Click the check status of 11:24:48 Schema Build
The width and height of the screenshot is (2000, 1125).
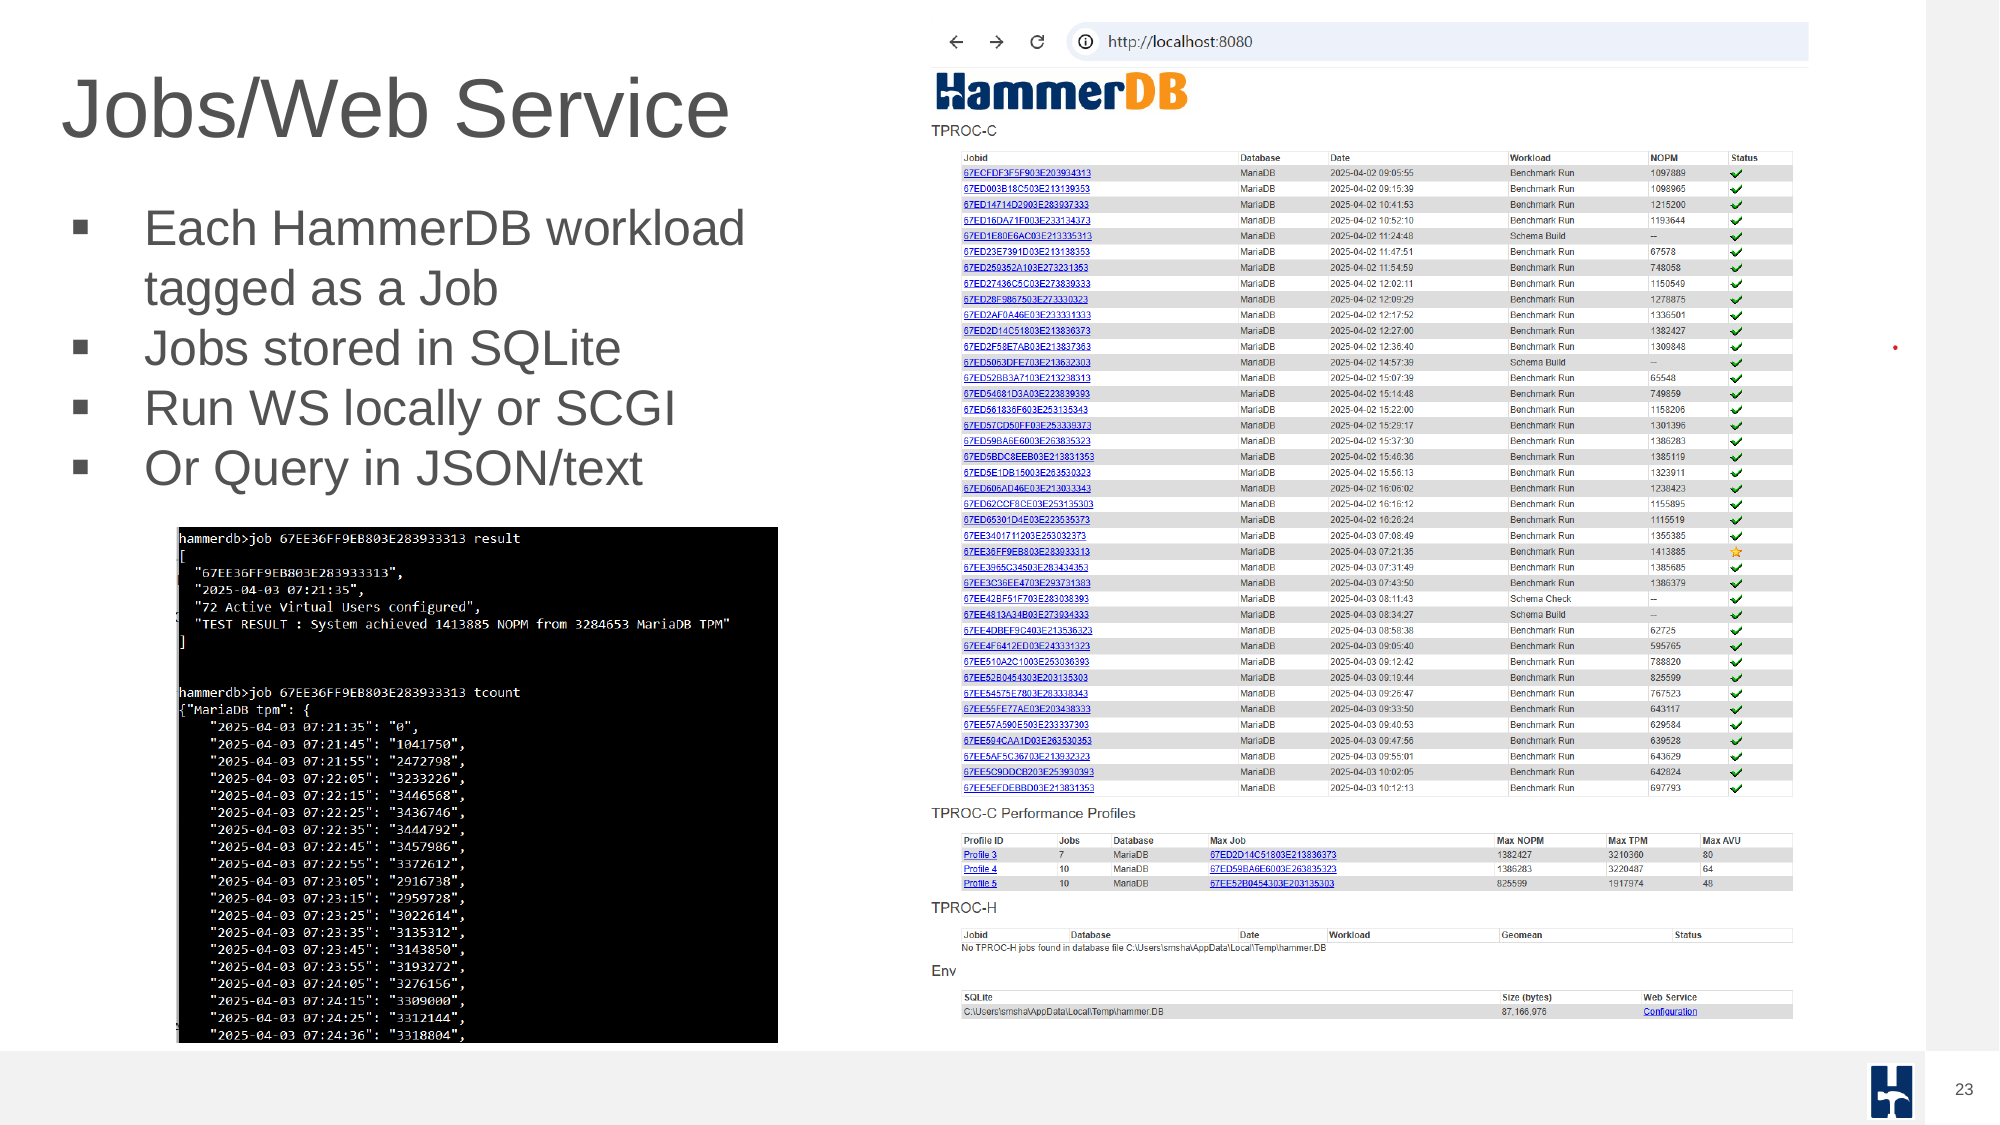point(1736,237)
